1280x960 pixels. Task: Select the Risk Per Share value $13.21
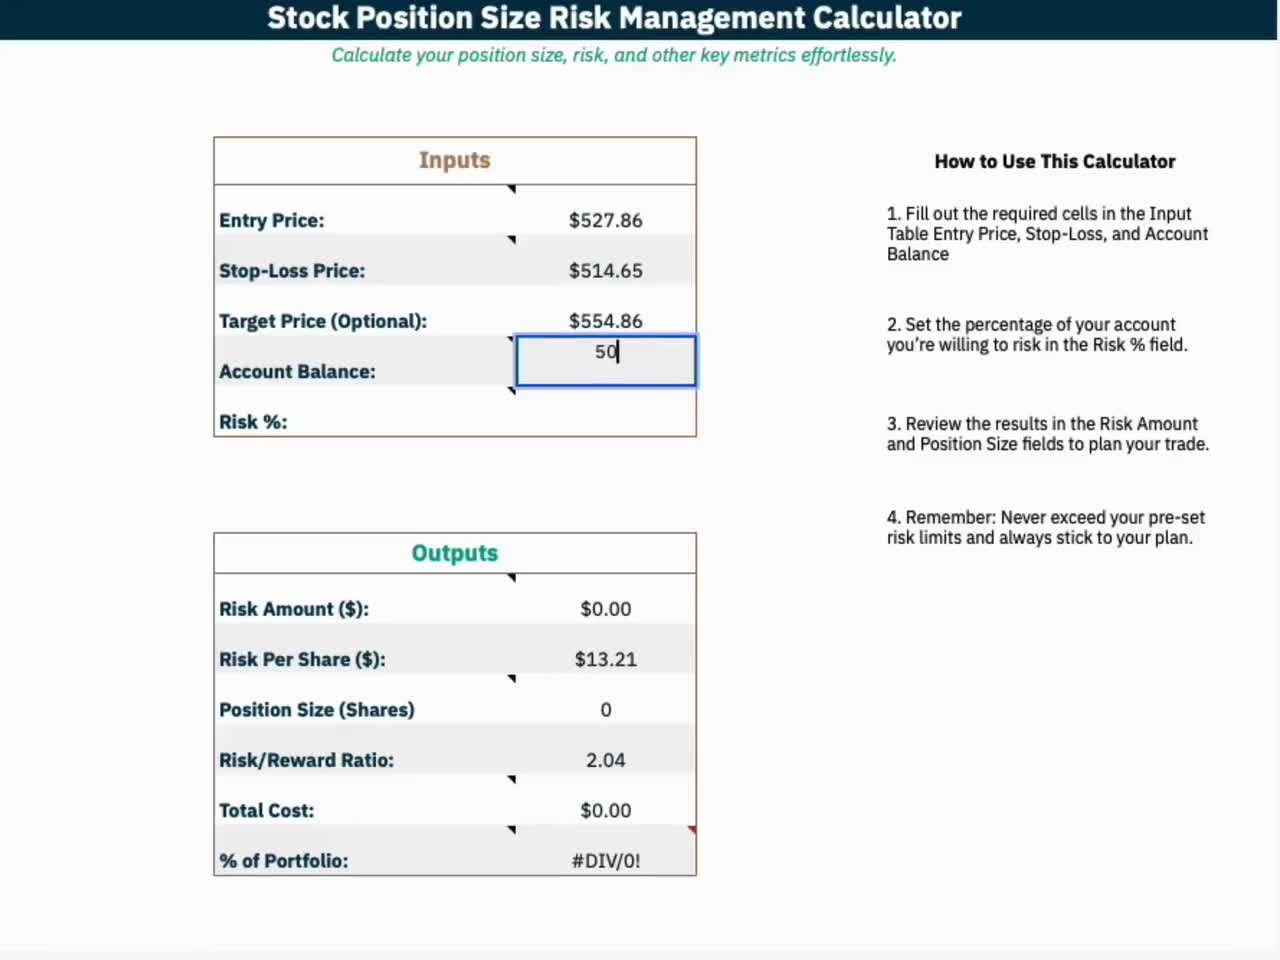tap(606, 659)
